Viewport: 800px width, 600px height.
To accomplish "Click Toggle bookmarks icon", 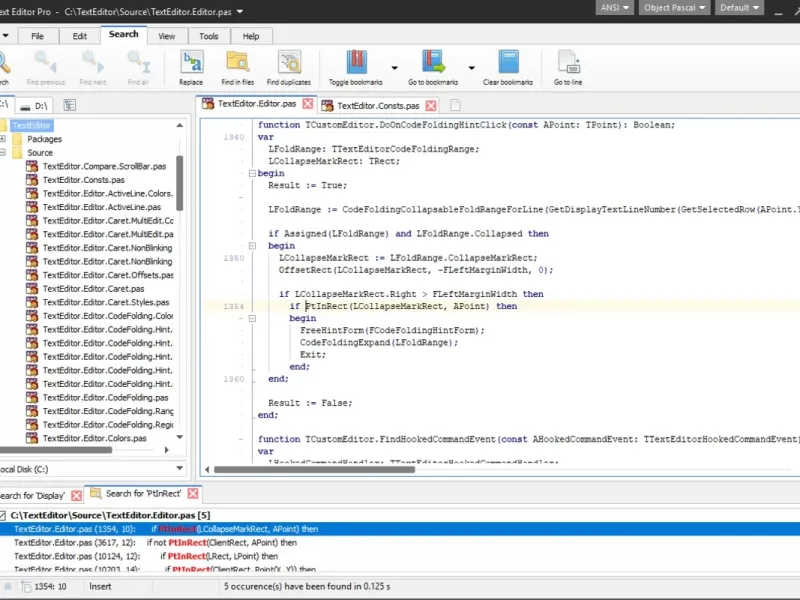I will pyautogui.click(x=356, y=67).
